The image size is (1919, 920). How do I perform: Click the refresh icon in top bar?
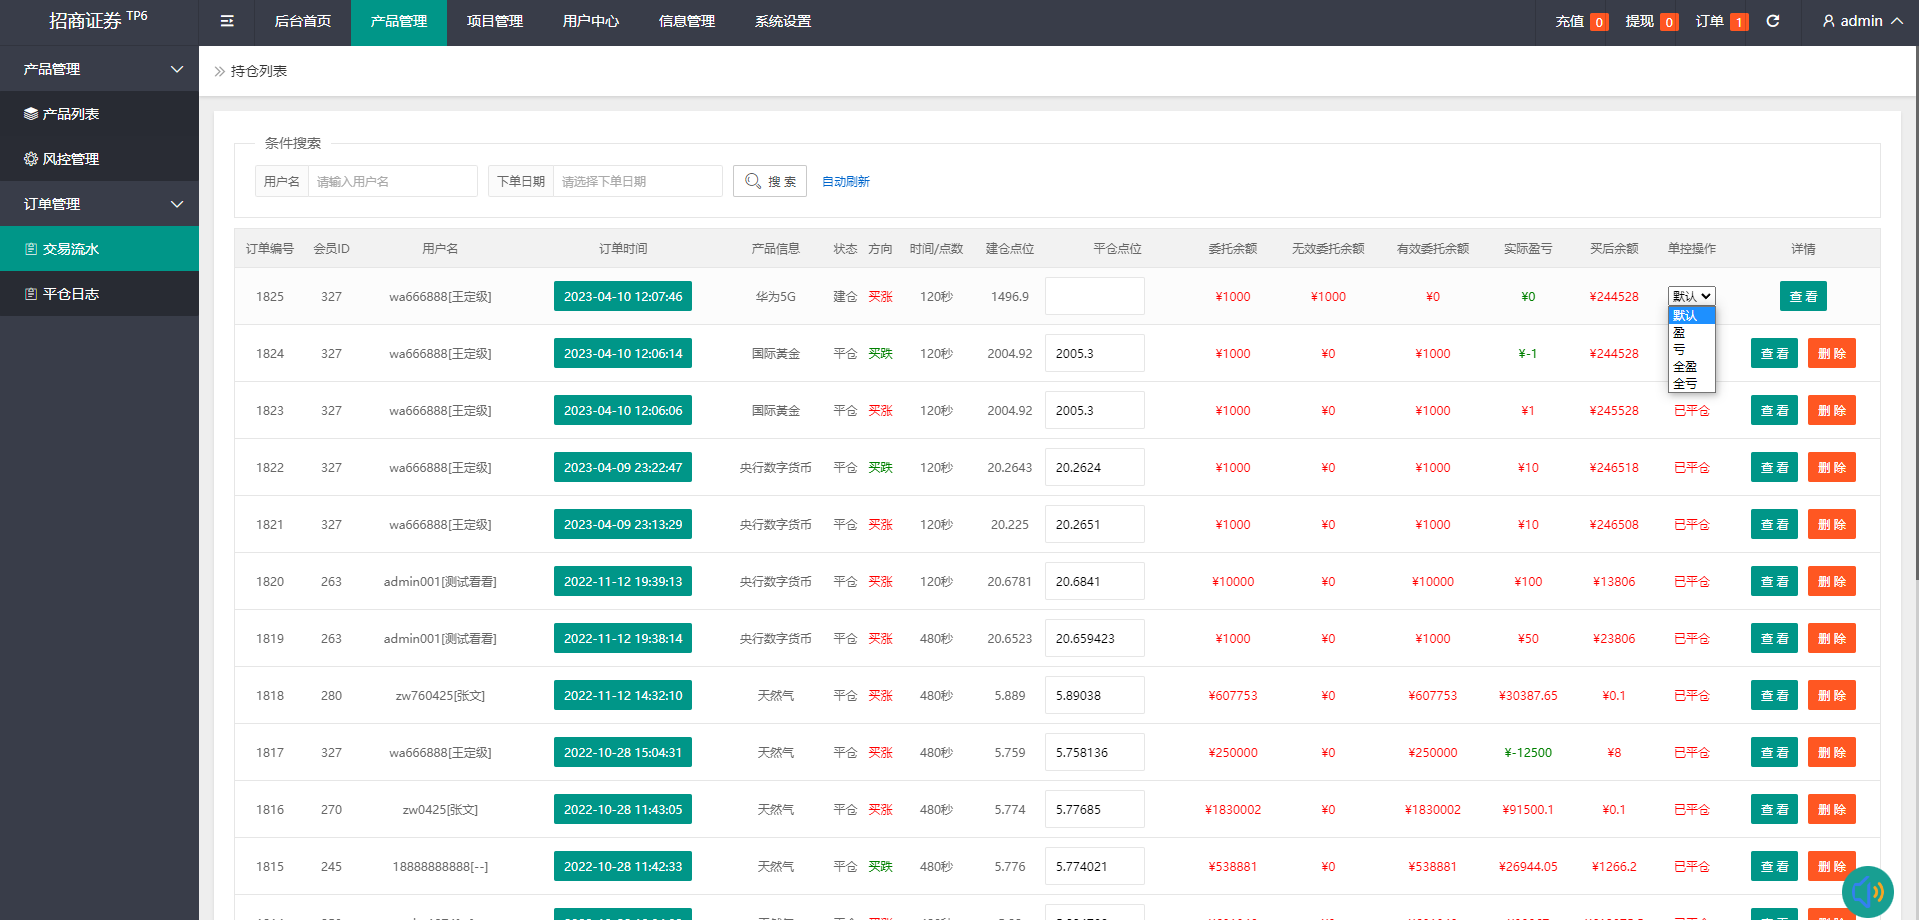click(1773, 21)
